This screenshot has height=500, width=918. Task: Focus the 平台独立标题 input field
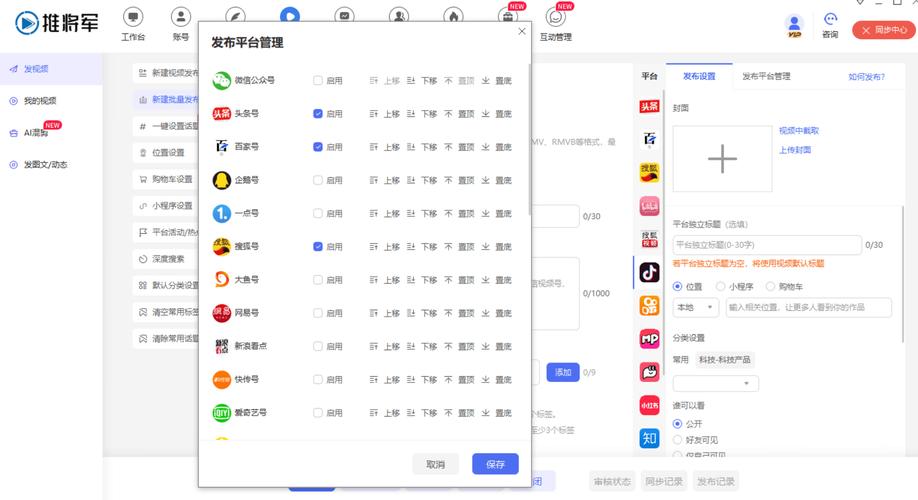[x=767, y=245]
